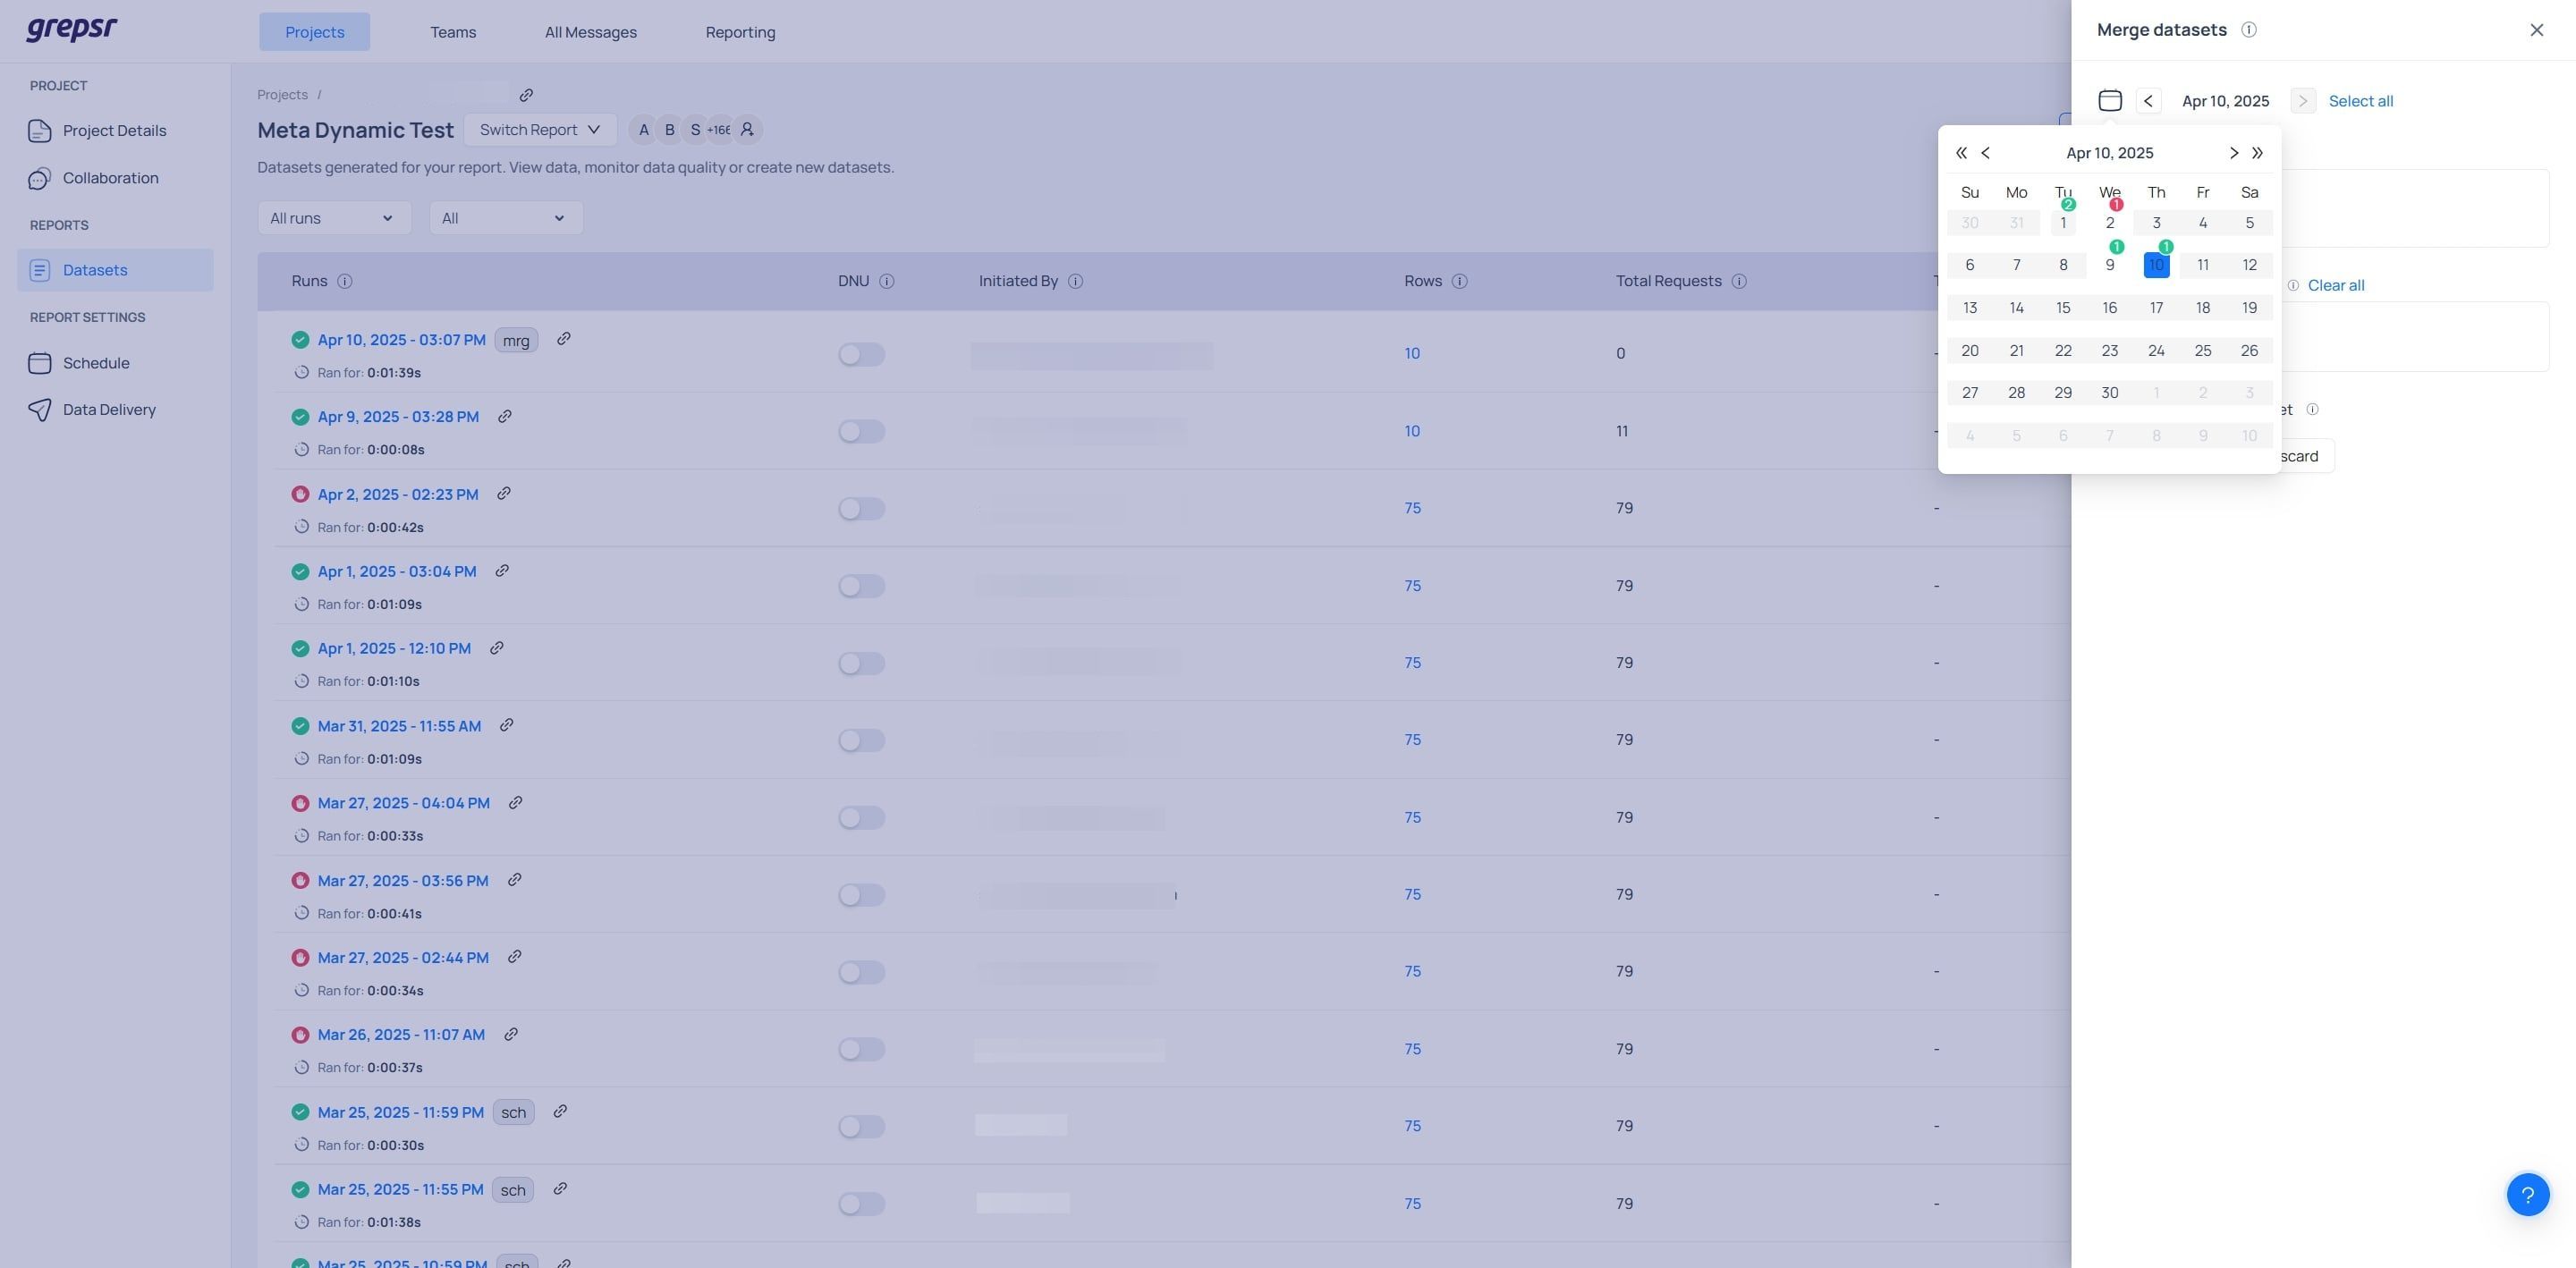Click Select all link in Merge panel

click(x=2360, y=101)
